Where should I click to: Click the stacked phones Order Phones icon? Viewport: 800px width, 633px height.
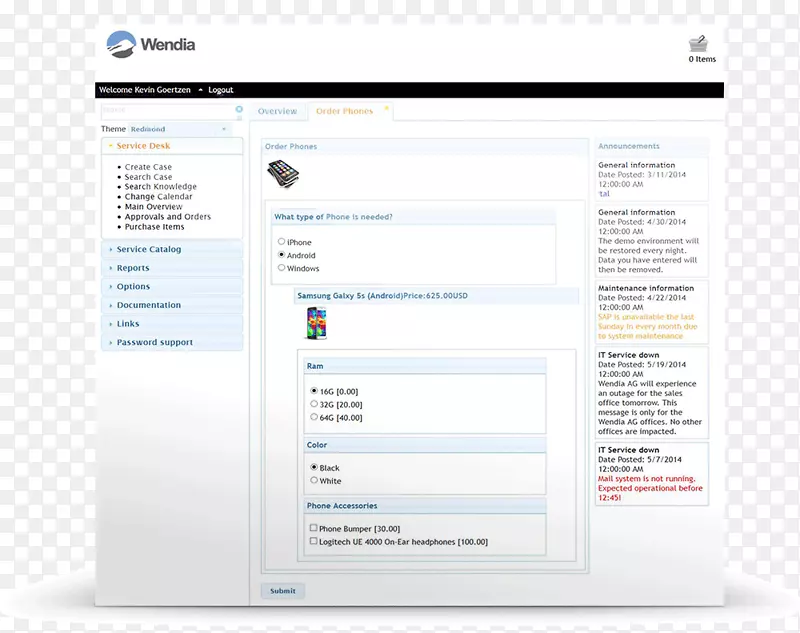282,173
